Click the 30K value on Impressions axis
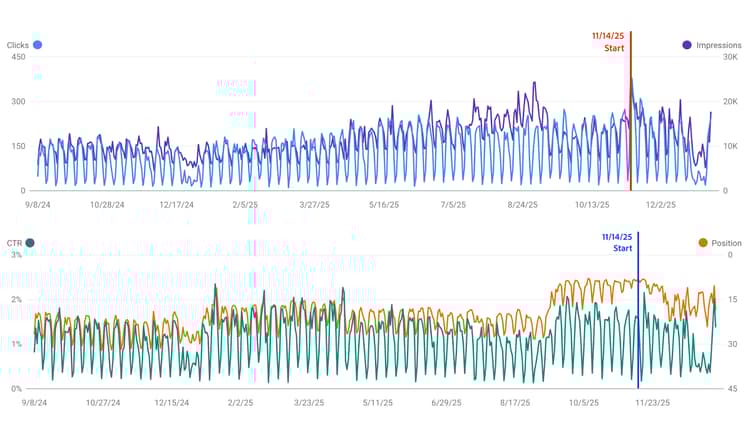The image size is (750, 446). click(x=732, y=57)
